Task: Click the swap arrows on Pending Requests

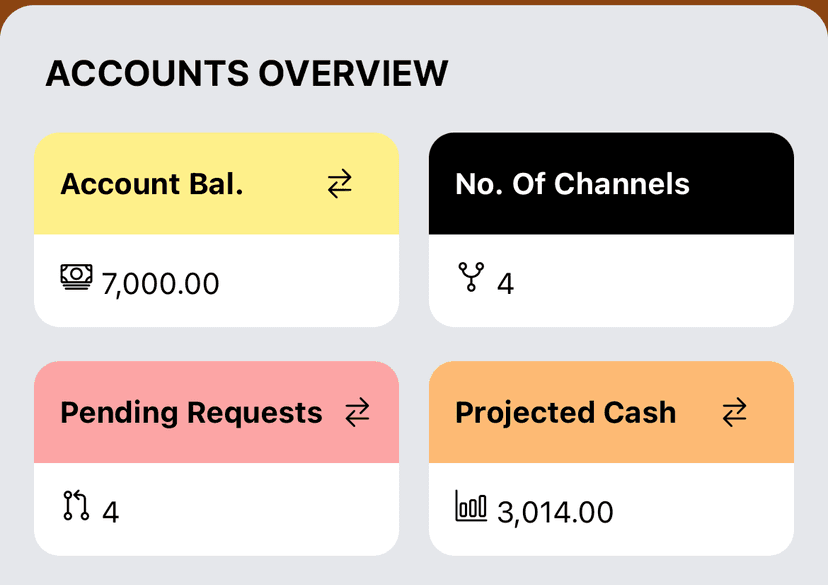Action: (x=357, y=412)
